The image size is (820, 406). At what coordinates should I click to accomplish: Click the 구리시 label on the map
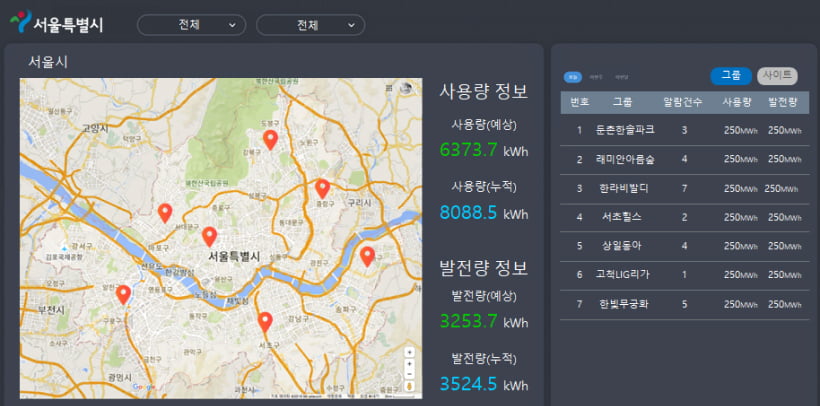[x=360, y=202]
